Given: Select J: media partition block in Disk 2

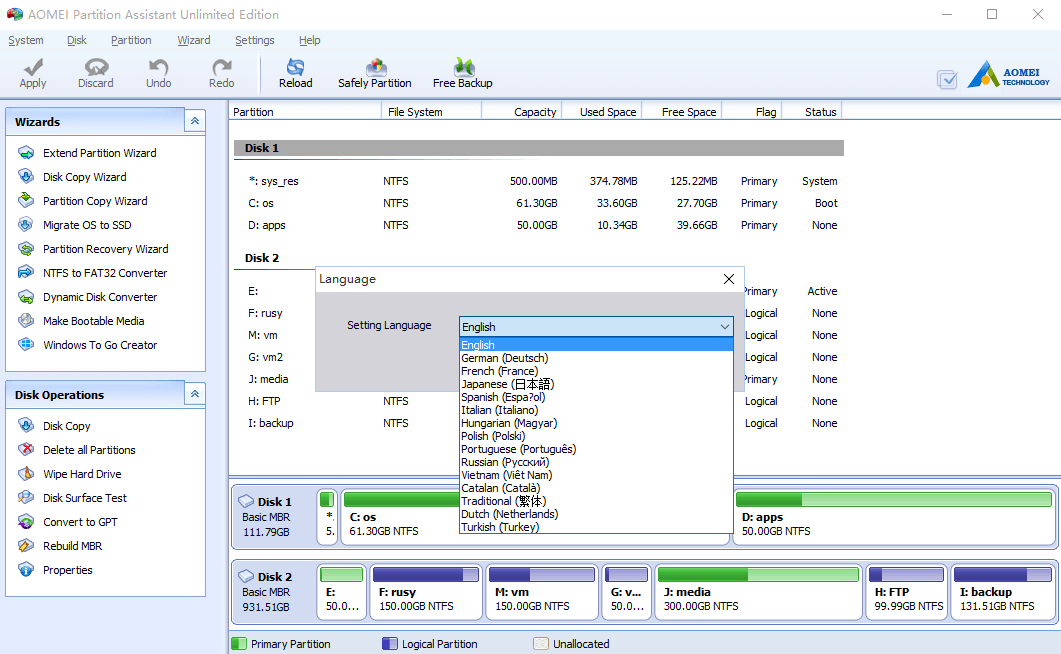Looking at the screenshot, I should 758,592.
